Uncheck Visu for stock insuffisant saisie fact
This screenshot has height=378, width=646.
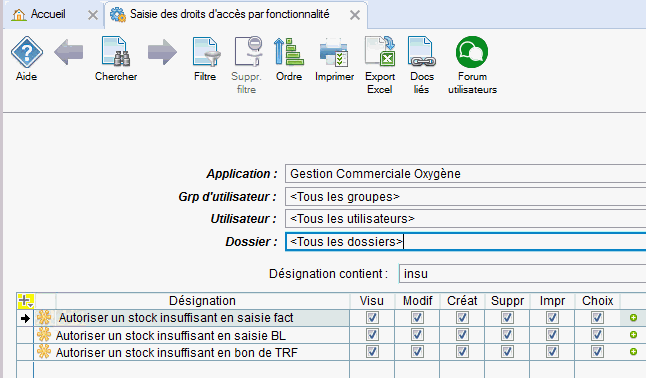point(372,318)
